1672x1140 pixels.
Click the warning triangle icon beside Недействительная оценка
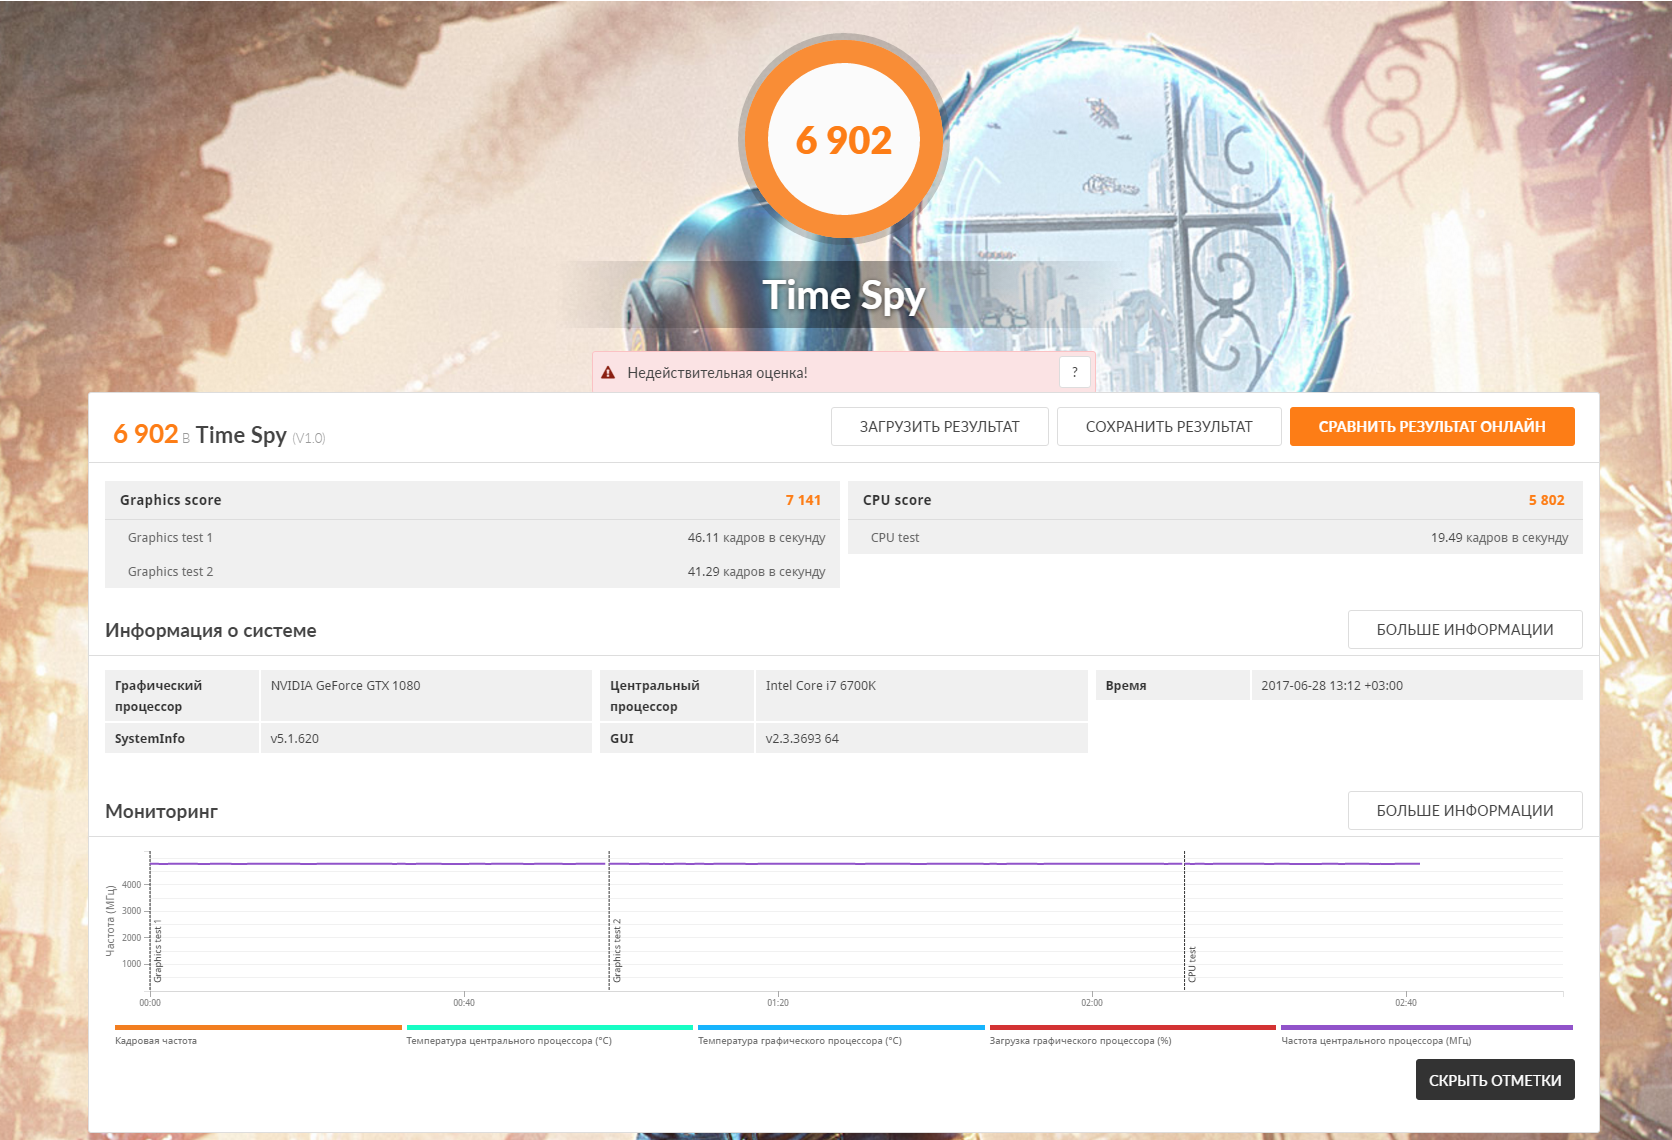click(608, 373)
